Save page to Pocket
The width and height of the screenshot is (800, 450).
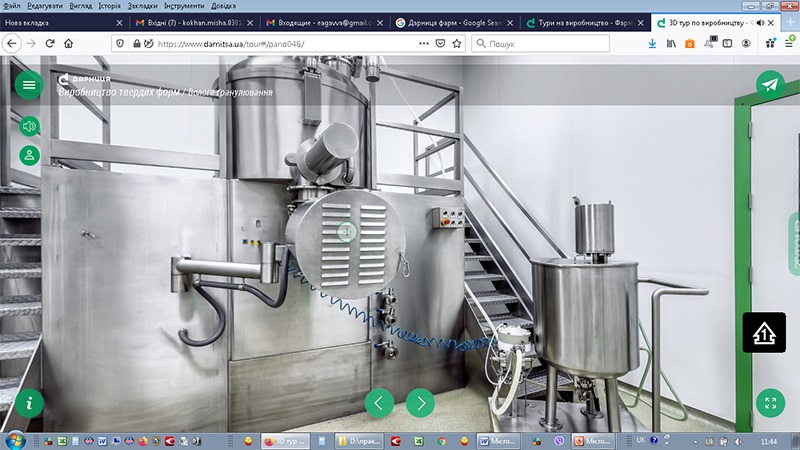click(440, 43)
